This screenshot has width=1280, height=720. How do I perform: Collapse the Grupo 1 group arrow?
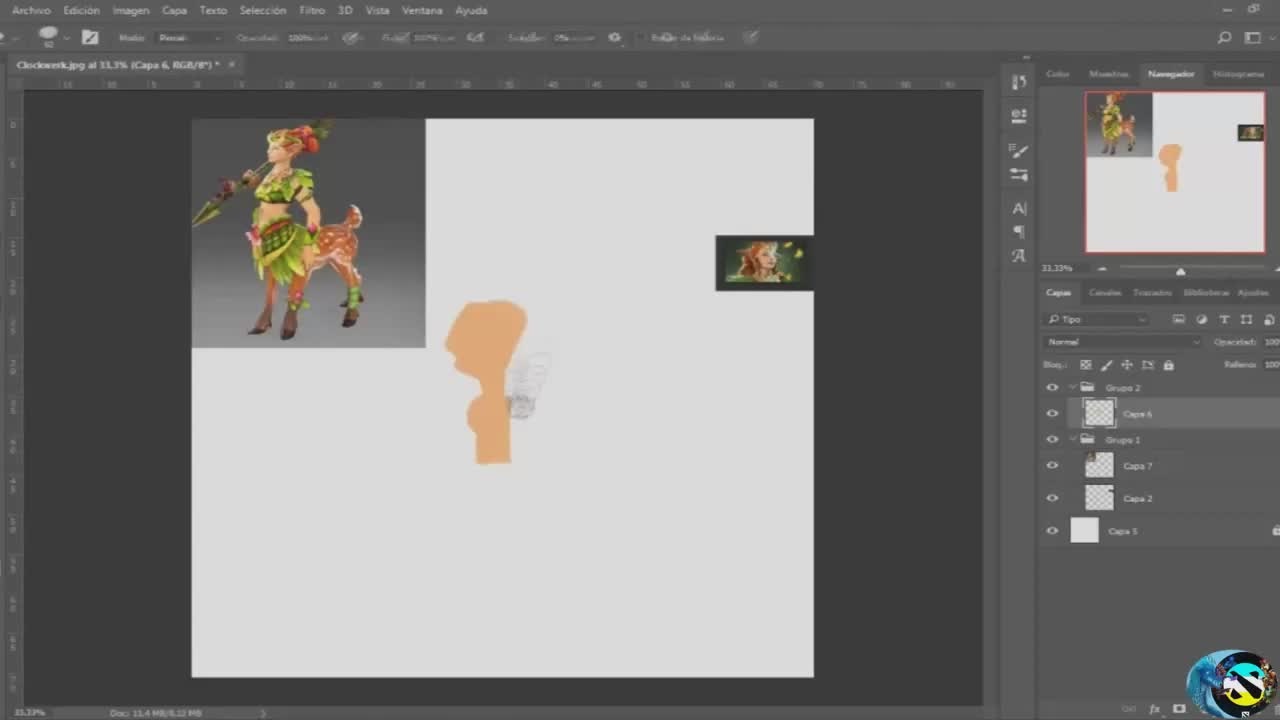(x=1073, y=439)
